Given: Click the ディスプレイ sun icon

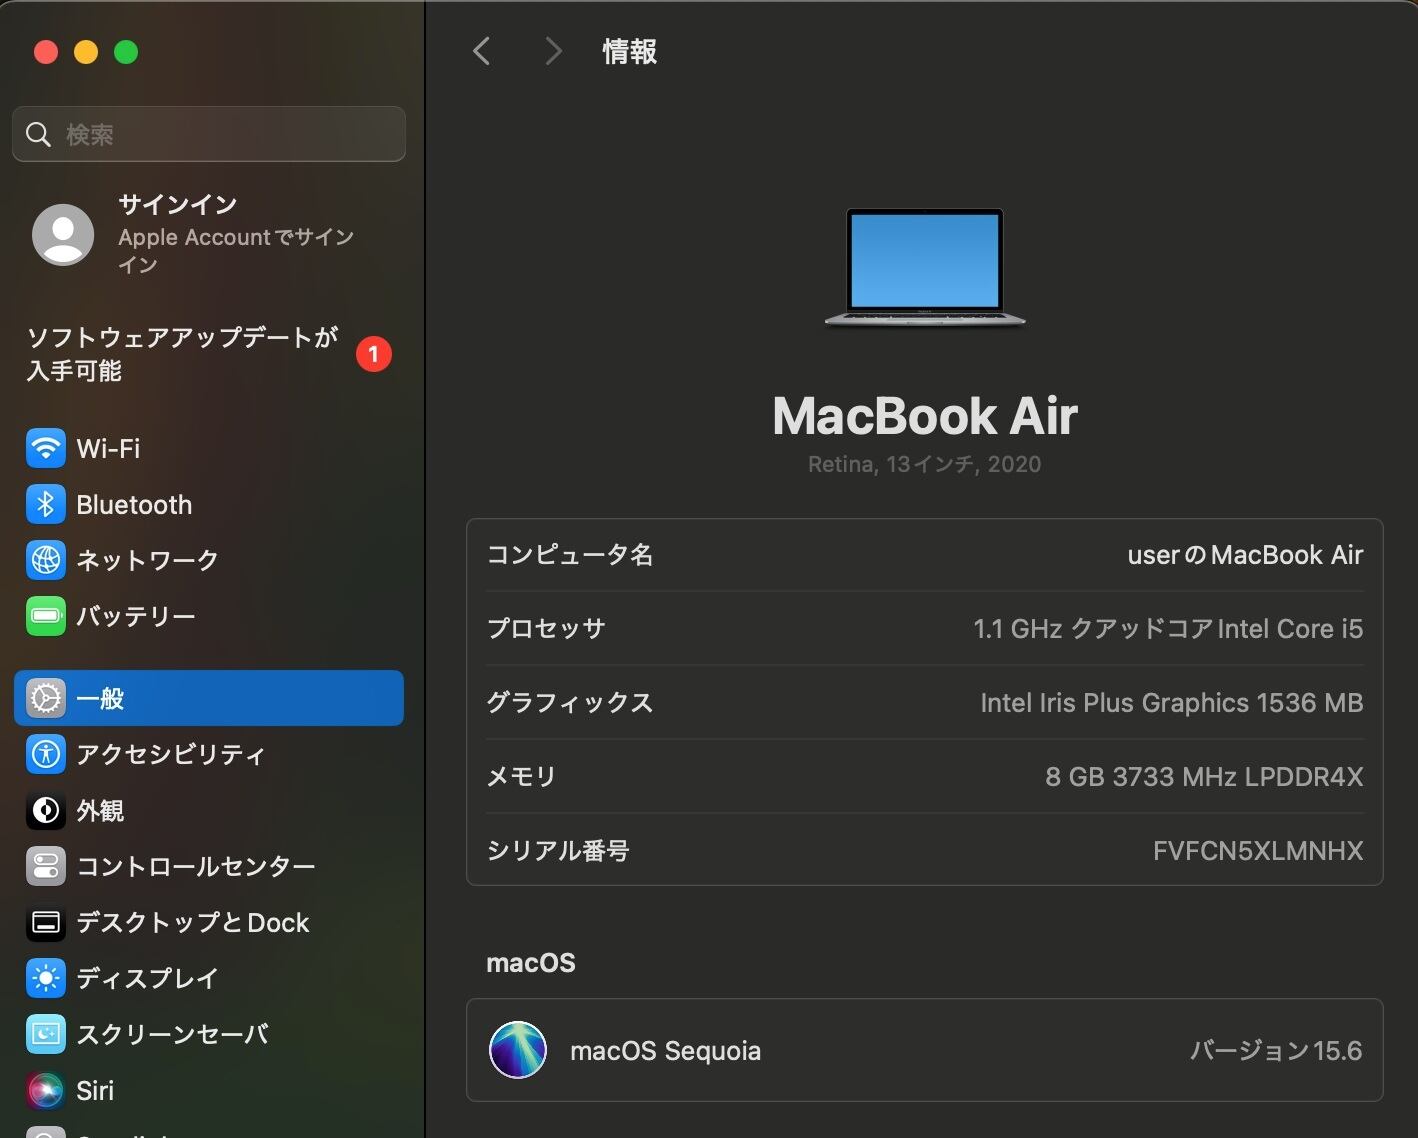Looking at the screenshot, I should (45, 978).
